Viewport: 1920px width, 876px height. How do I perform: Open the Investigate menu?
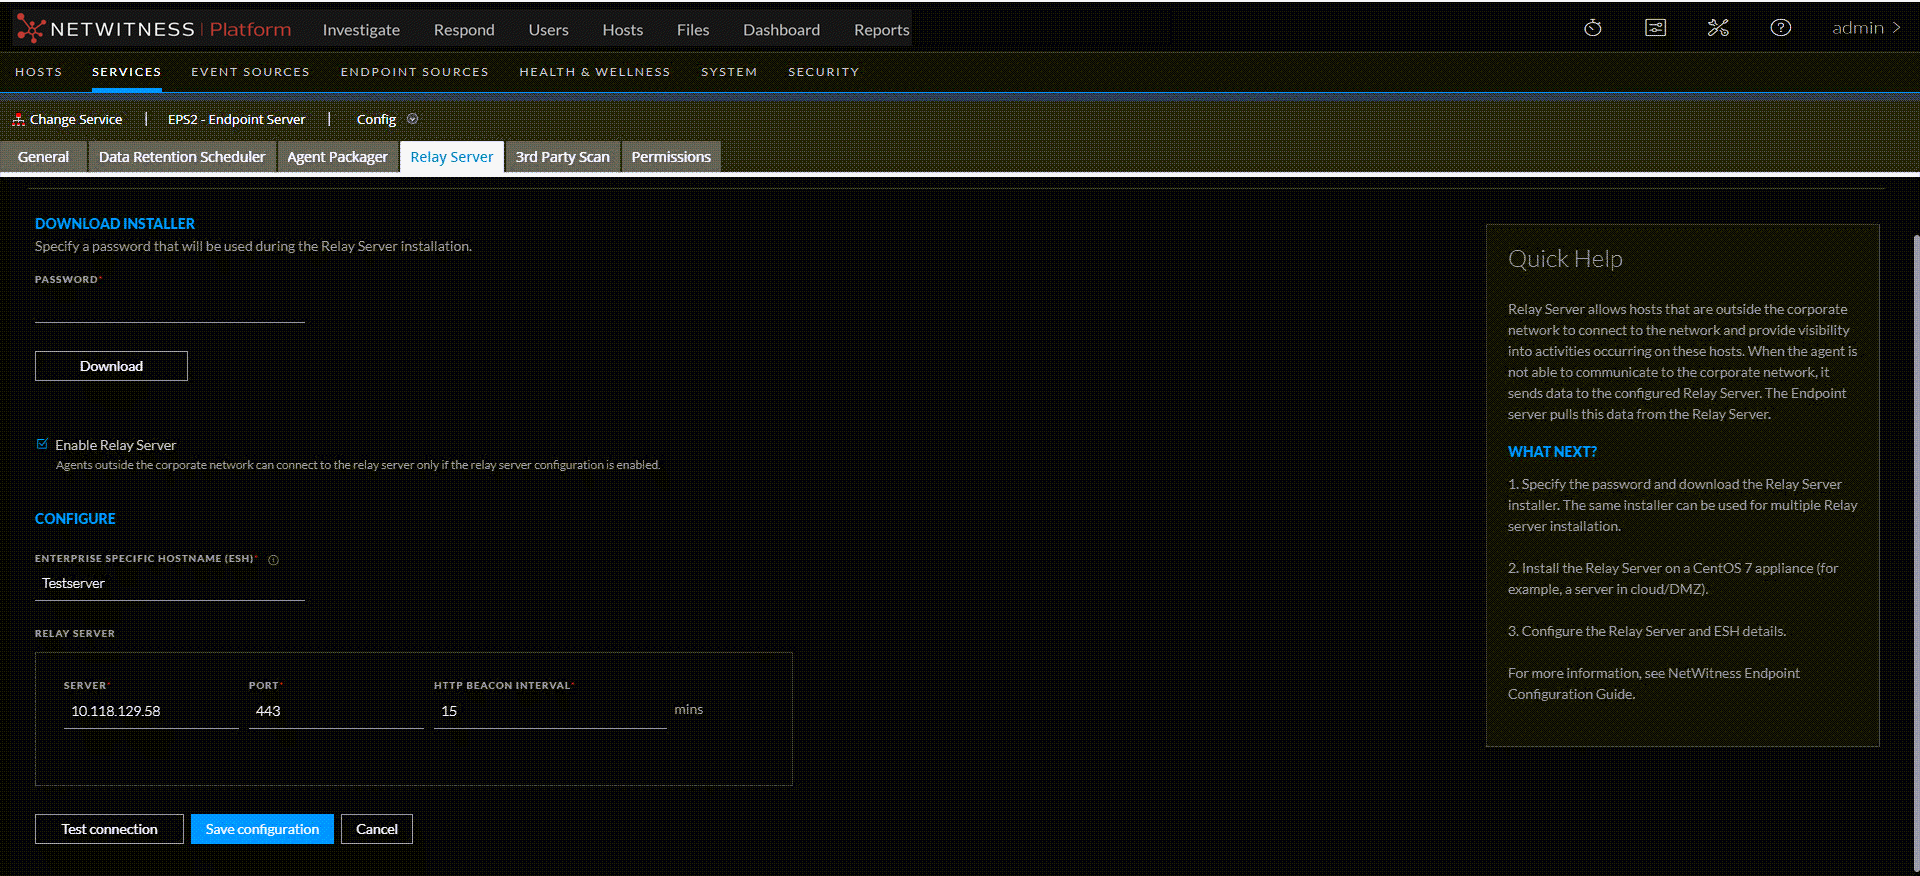tap(361, 30)
